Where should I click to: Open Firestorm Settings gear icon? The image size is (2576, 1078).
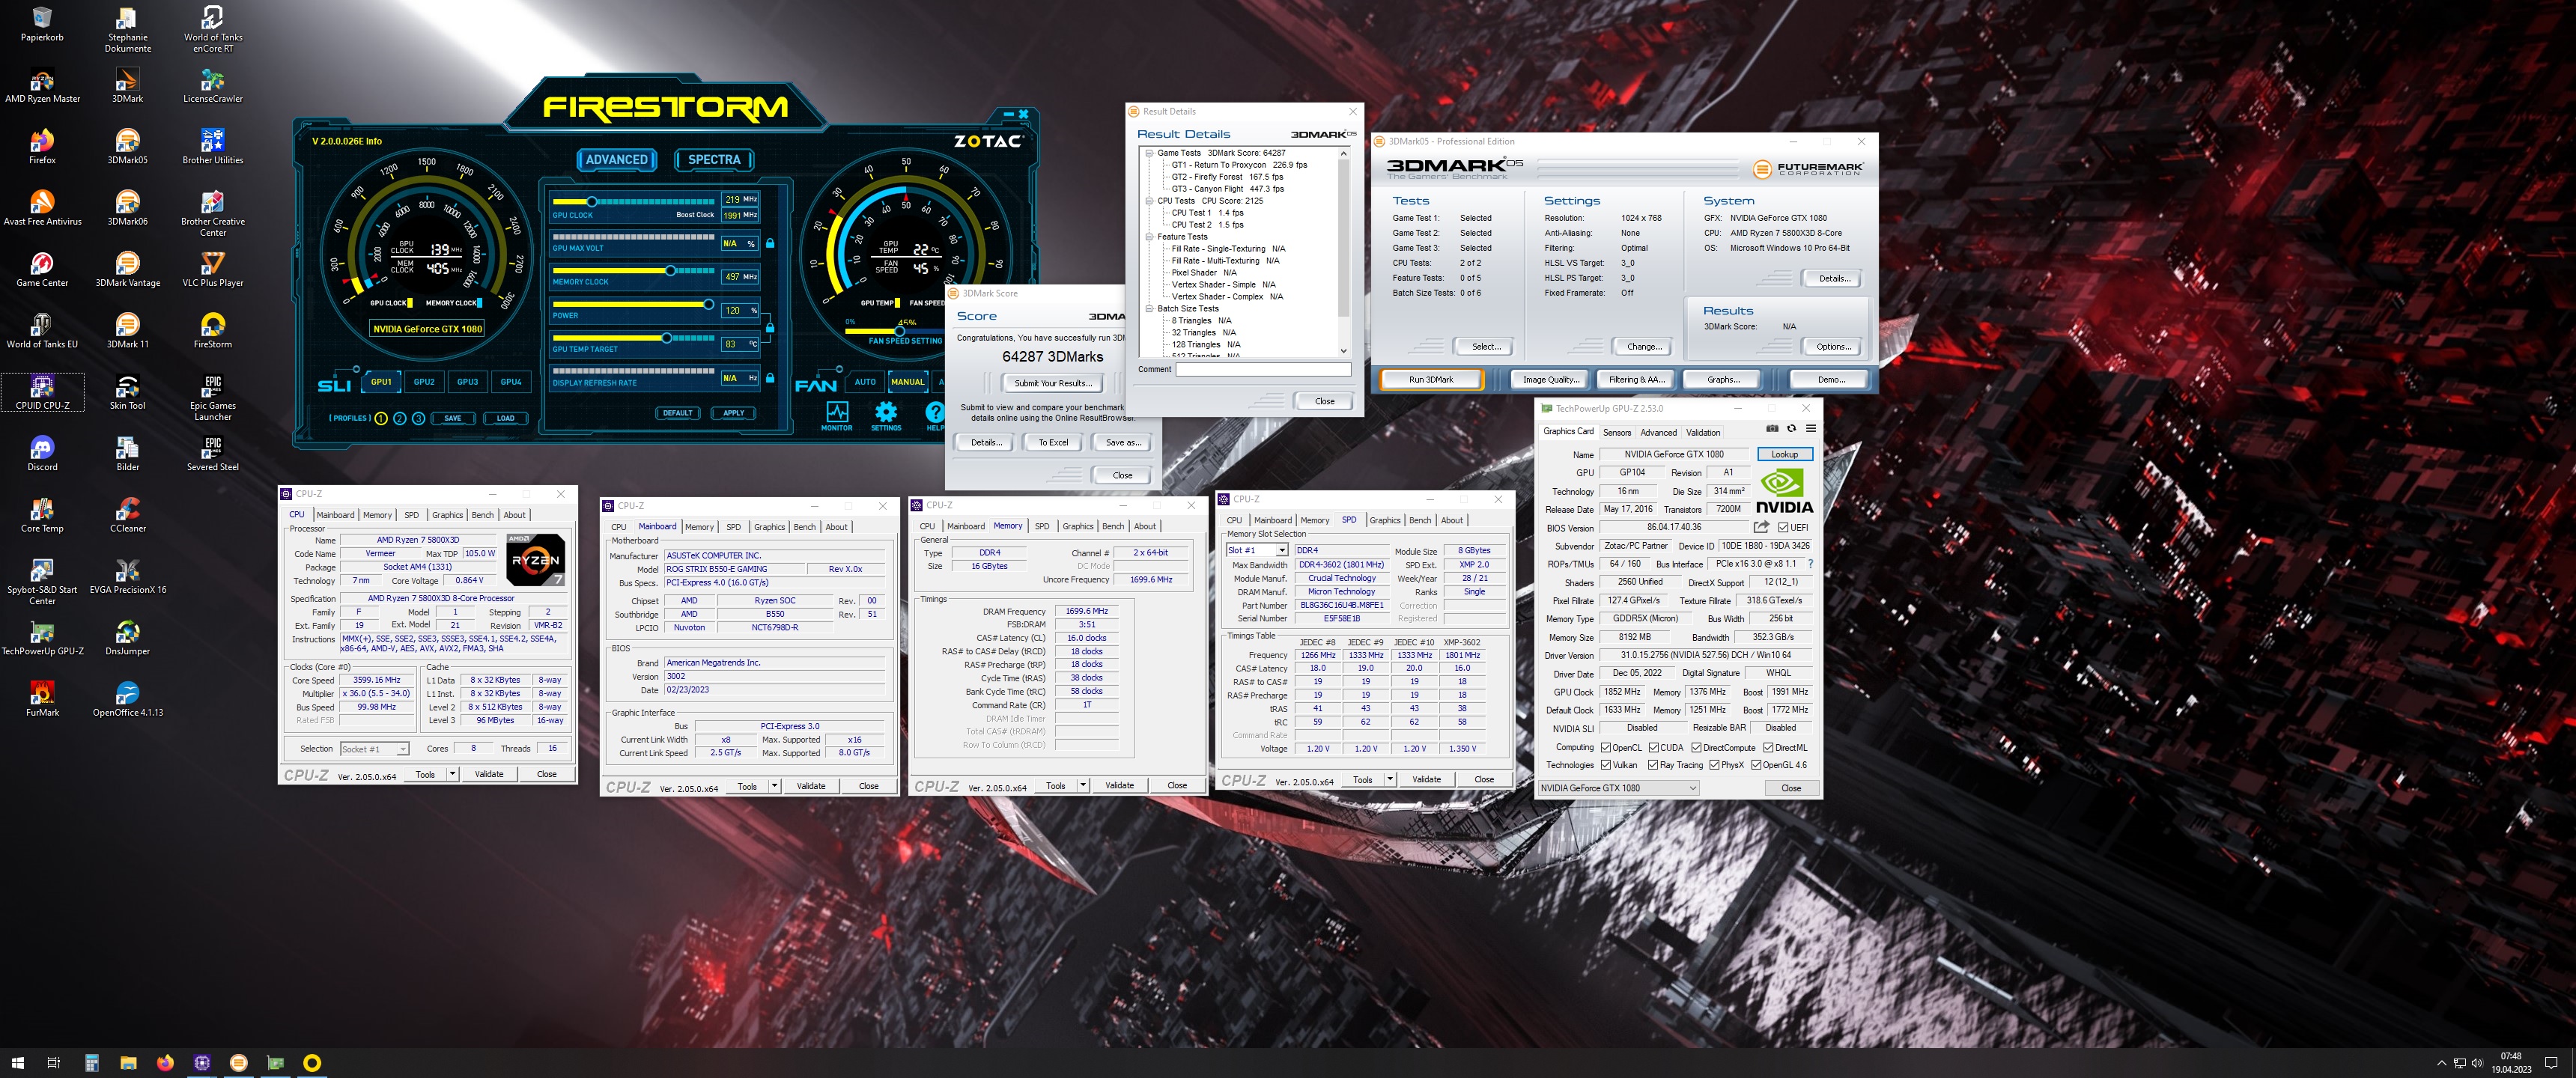[886, 411]
